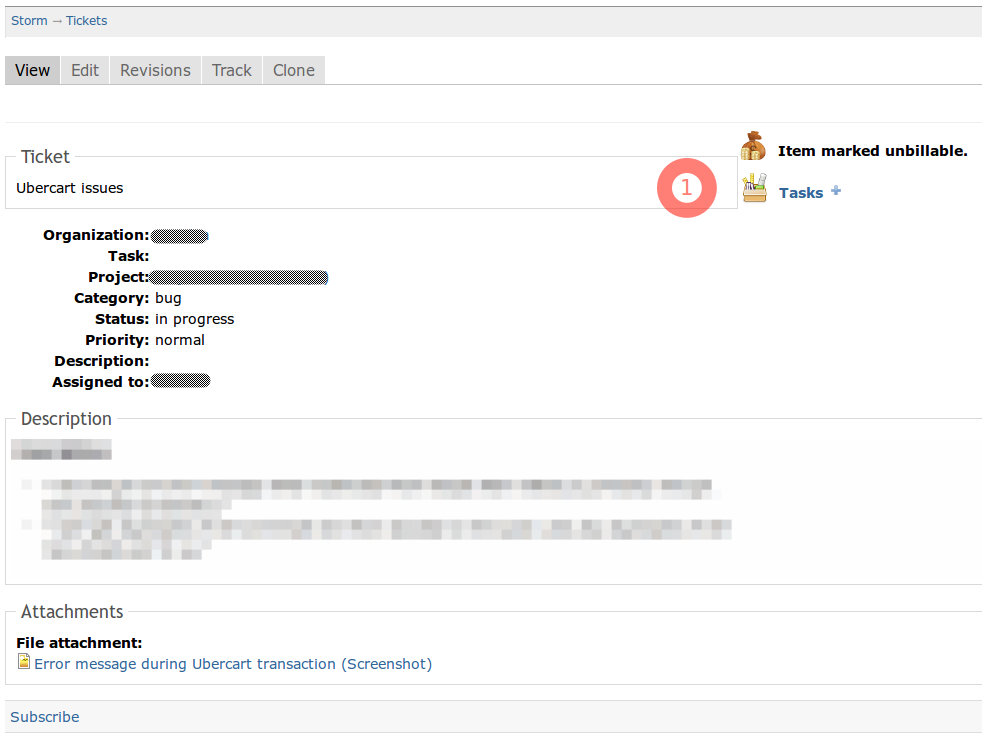Open the Revisions tab

click(x=155, y=70)
